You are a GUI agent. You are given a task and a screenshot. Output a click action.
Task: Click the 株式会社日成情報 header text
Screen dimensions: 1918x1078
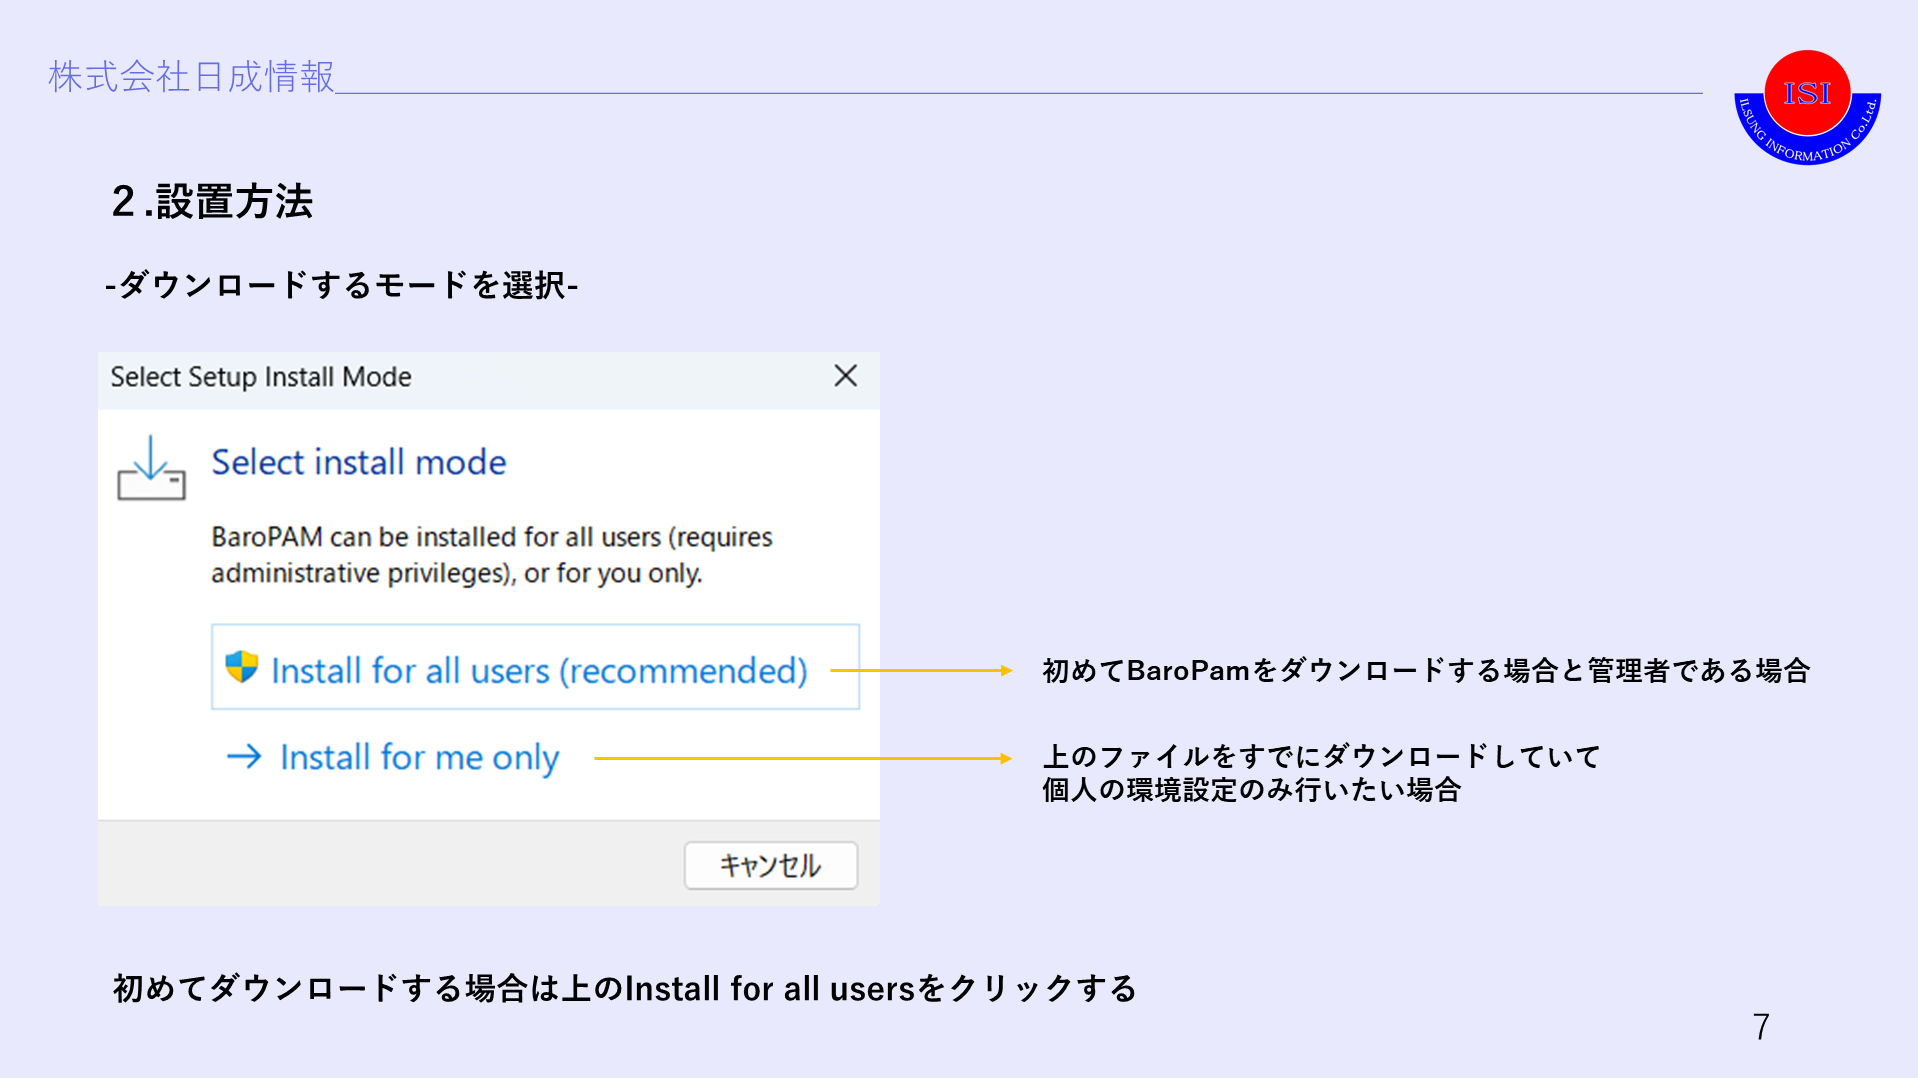(x=192, y=77)
